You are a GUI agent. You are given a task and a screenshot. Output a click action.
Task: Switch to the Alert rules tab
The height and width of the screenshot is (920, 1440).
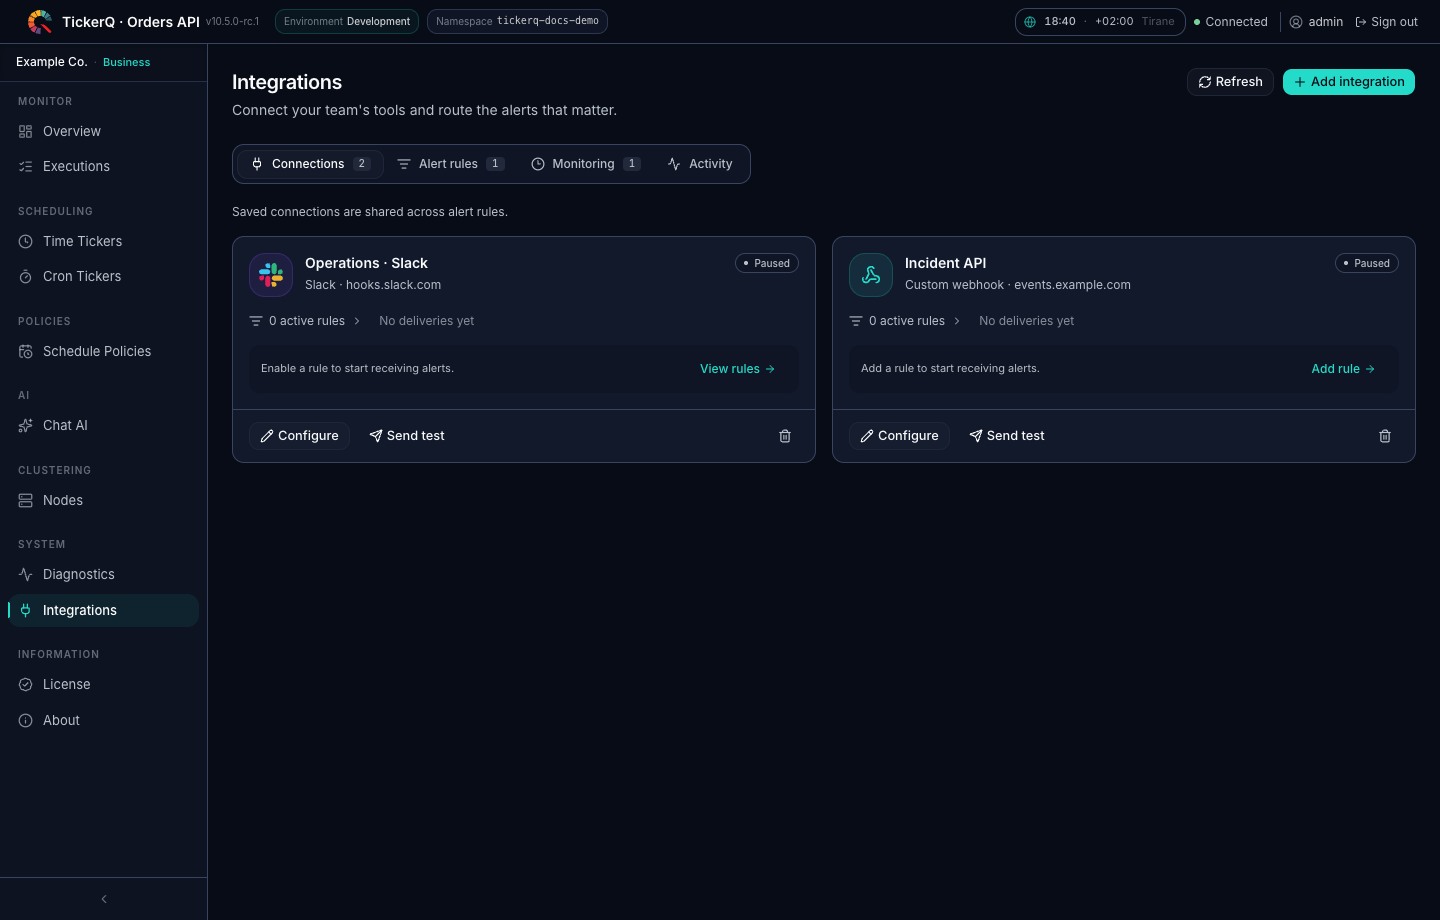tap(450, 164)
